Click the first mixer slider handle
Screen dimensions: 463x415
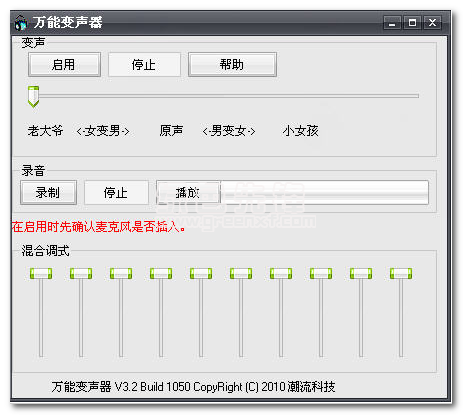pyautogui.click(x=41, y=274)
